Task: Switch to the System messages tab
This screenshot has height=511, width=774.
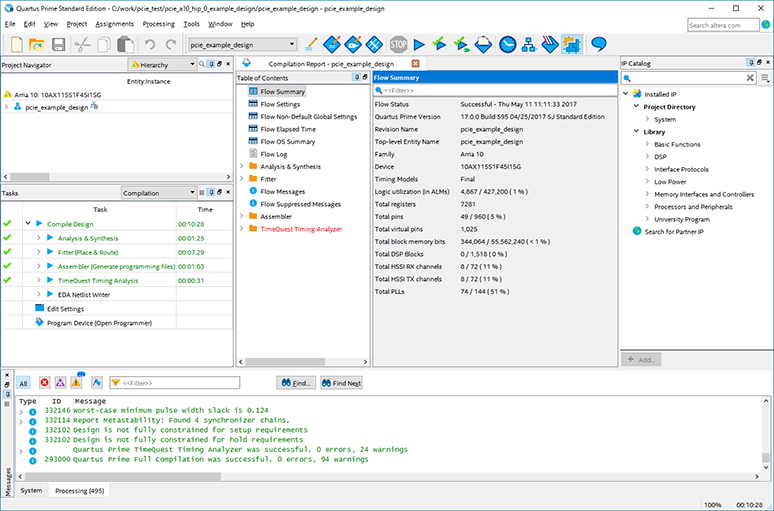Action: click(31, 490)
